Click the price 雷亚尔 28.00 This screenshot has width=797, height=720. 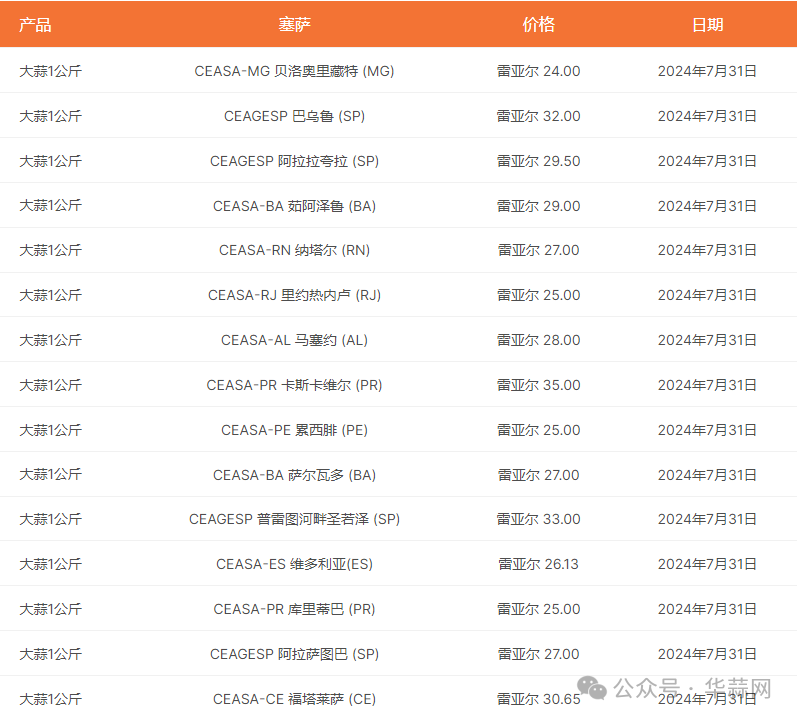click(538, 340)
